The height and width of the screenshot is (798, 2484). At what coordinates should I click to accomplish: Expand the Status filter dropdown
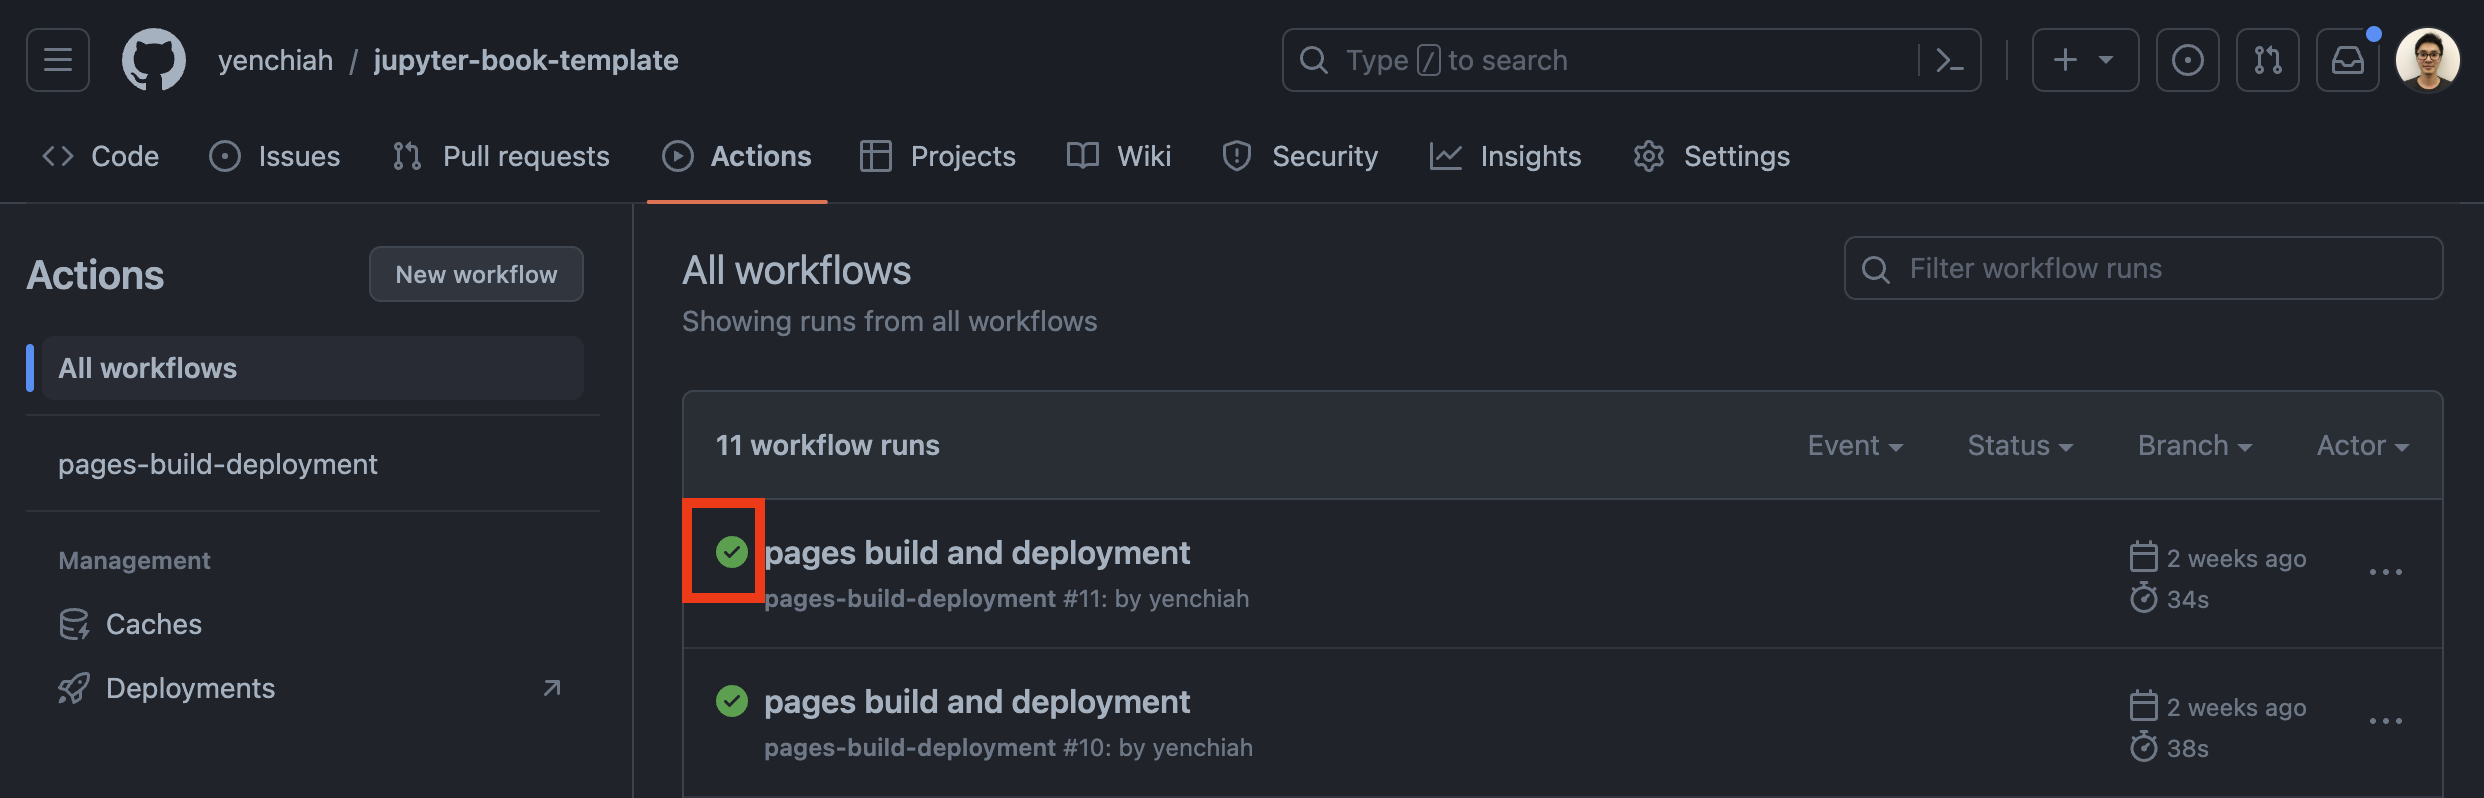(2019, 446)
